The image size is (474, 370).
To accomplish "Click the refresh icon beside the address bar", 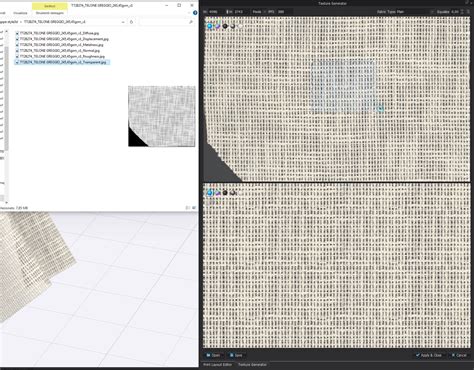I will pyautogui.click(x=131, y=22).
